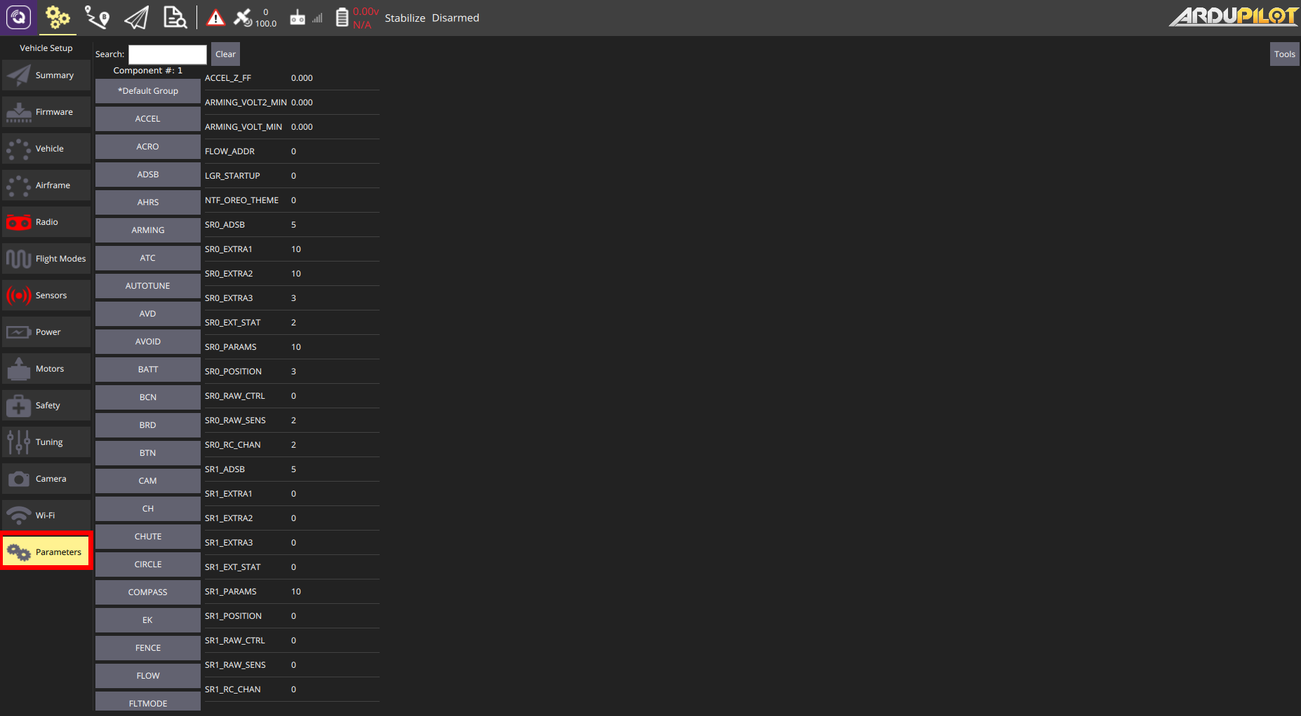The height and width of the screenshot is (716, 1301).
Task: Open the Camera setup page
Action: click(x=46, y=478)
